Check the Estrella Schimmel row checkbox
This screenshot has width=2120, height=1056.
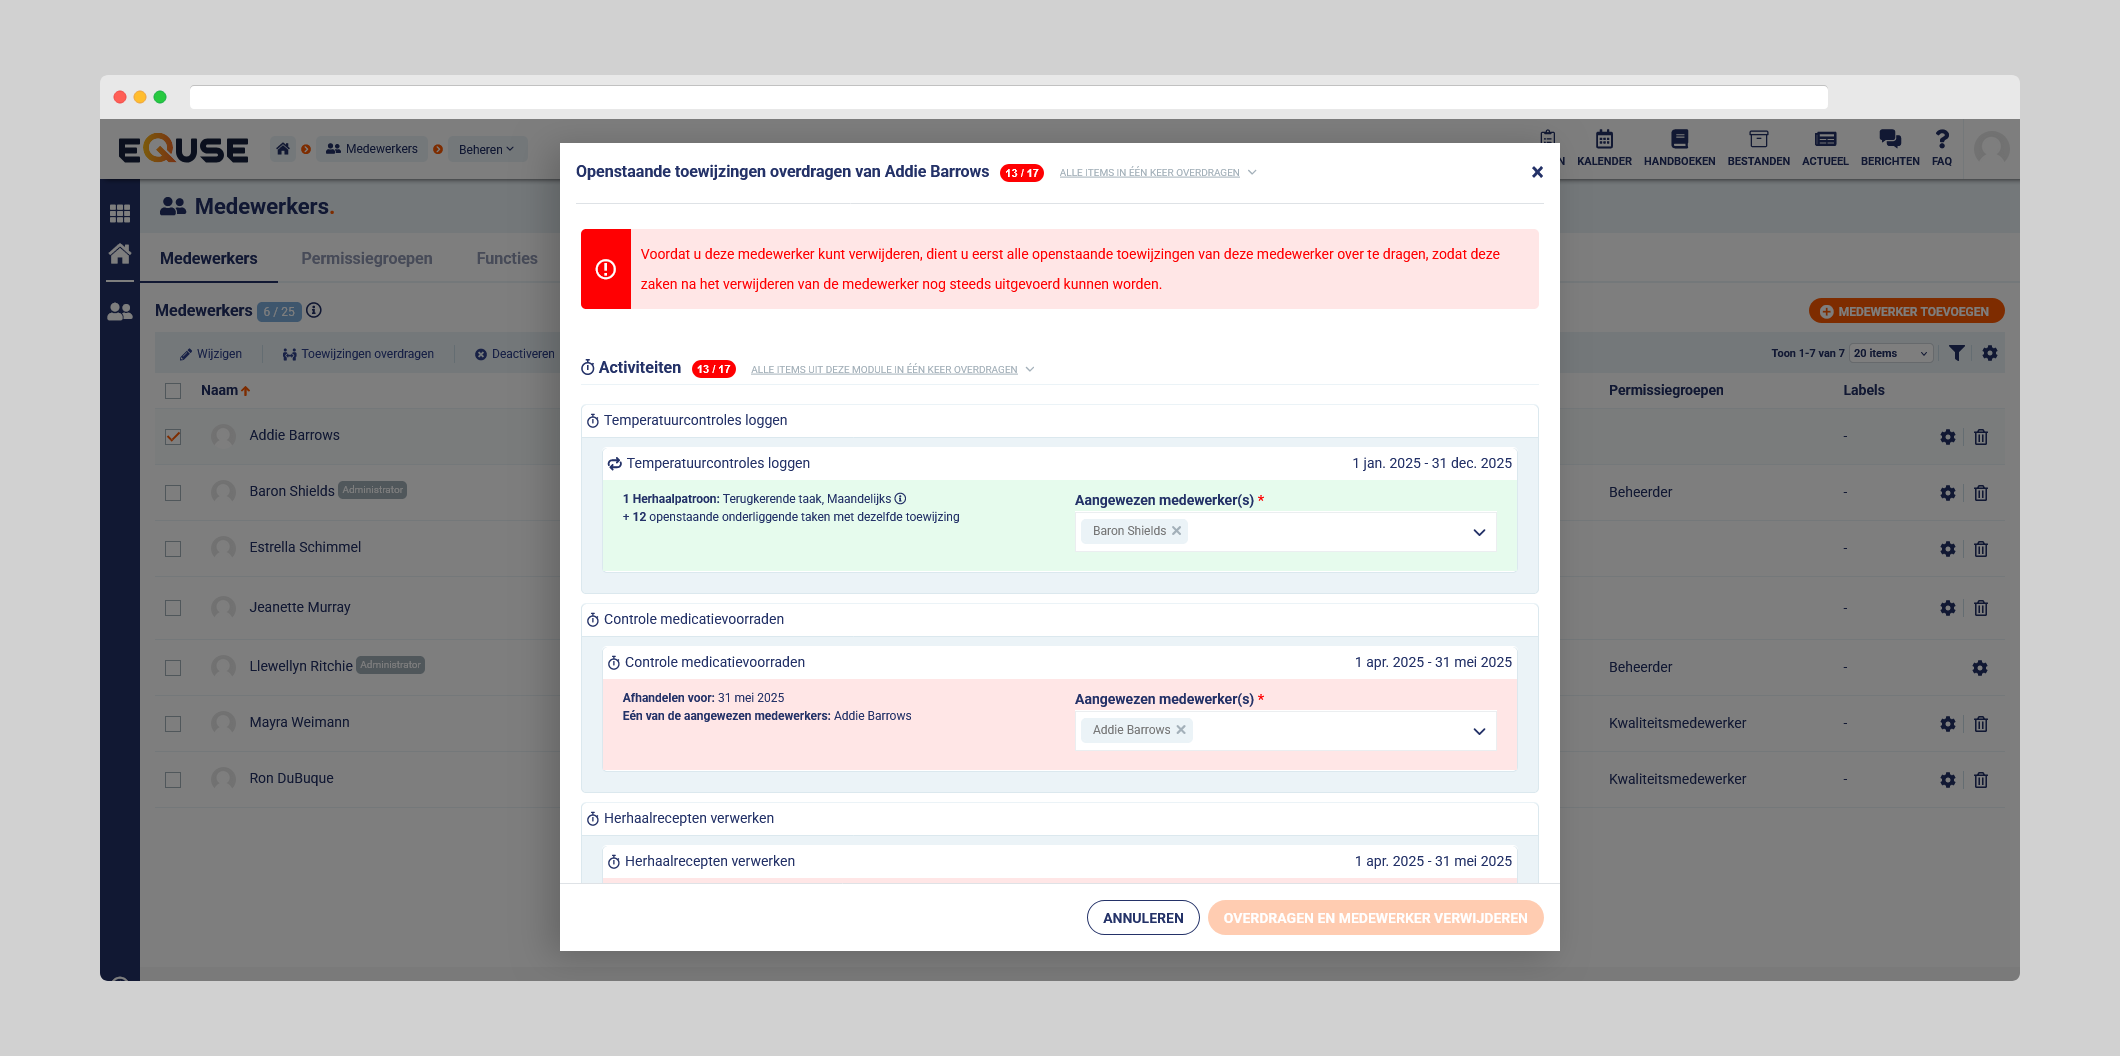click(x=173, y=549)
